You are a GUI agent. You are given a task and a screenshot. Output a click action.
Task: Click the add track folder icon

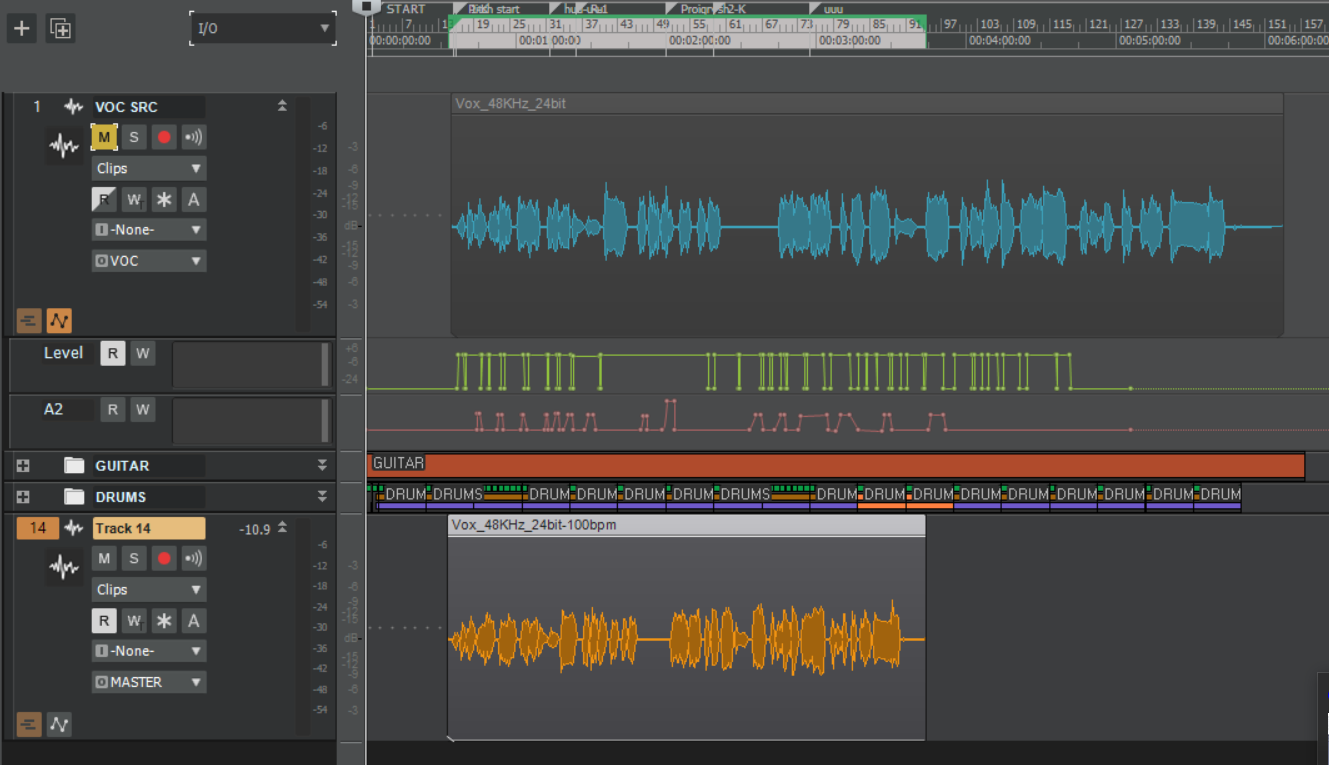[x=61, y=29]
